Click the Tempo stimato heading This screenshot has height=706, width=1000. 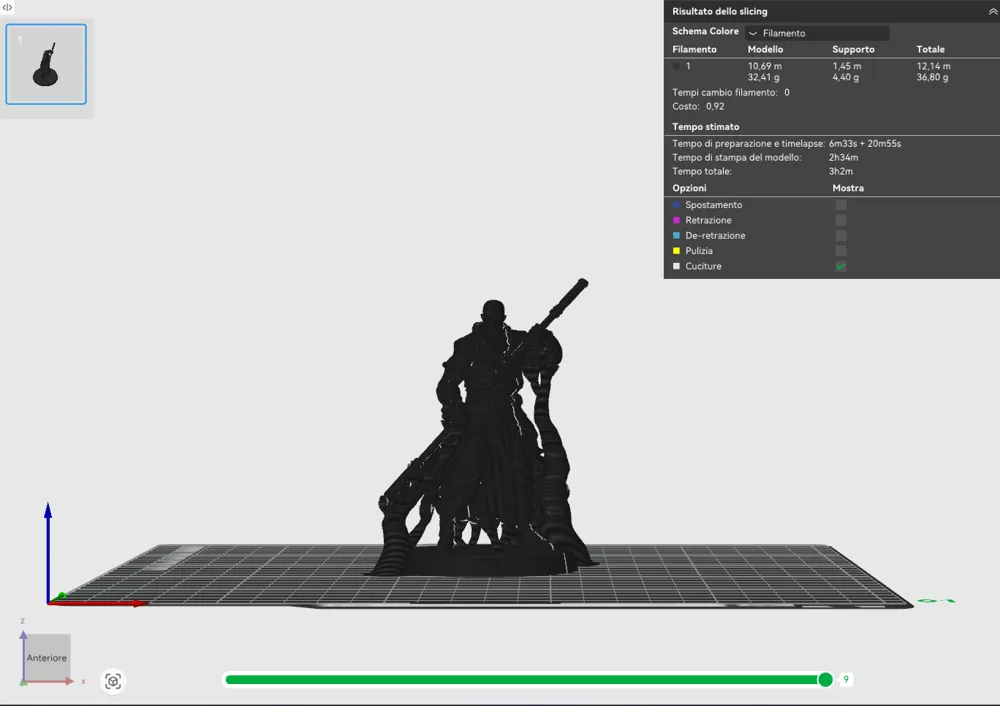(x=705, y=127)
